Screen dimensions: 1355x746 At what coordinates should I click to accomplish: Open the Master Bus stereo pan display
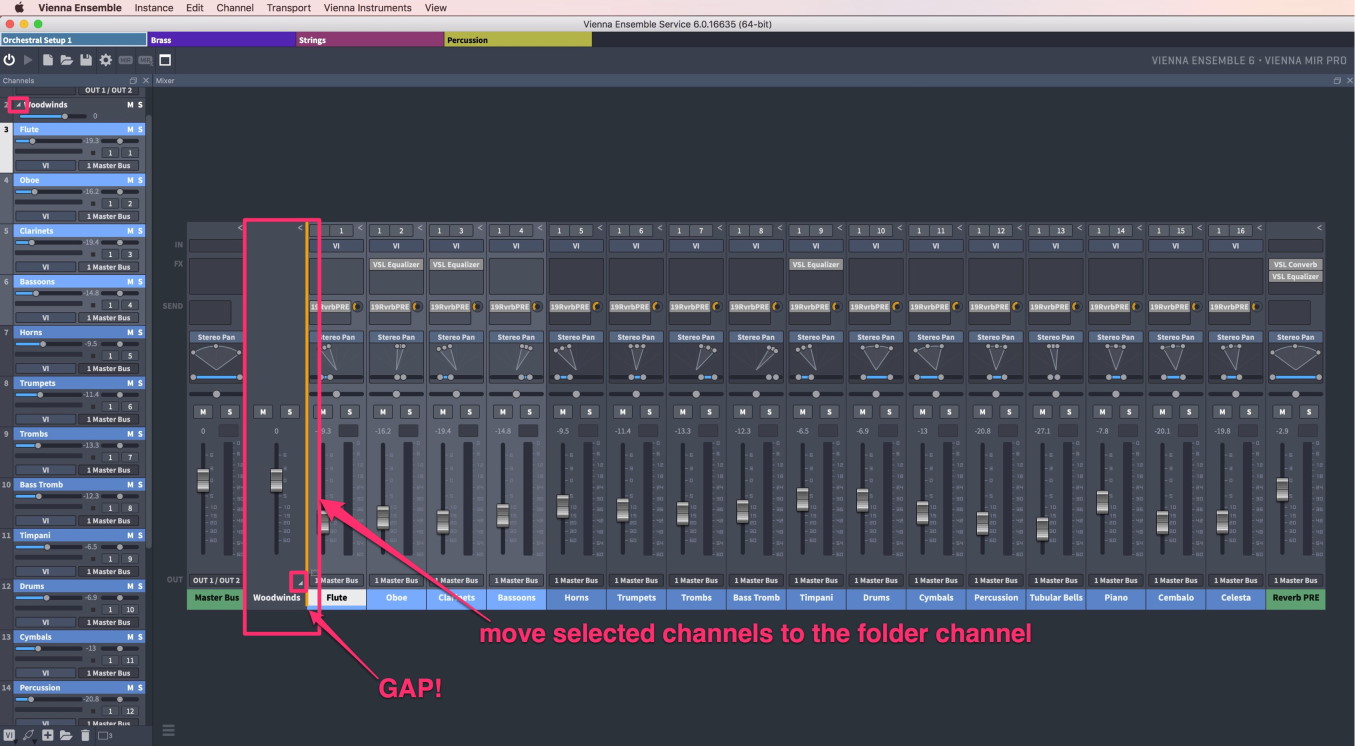[216, 360]
